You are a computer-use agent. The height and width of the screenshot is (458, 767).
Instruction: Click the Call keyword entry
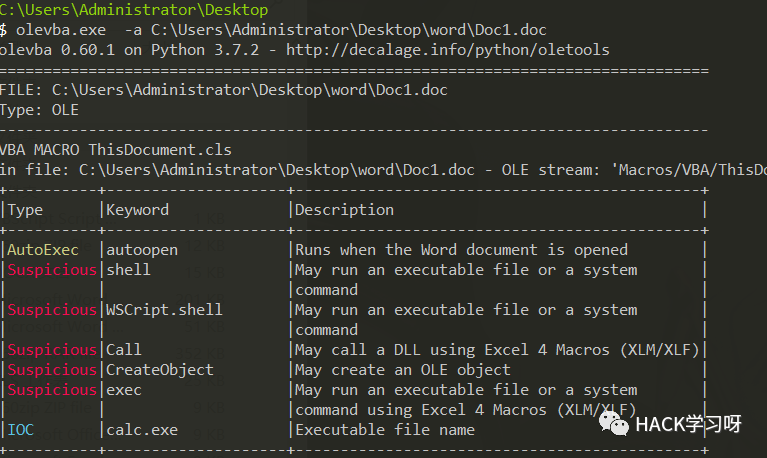124,350
